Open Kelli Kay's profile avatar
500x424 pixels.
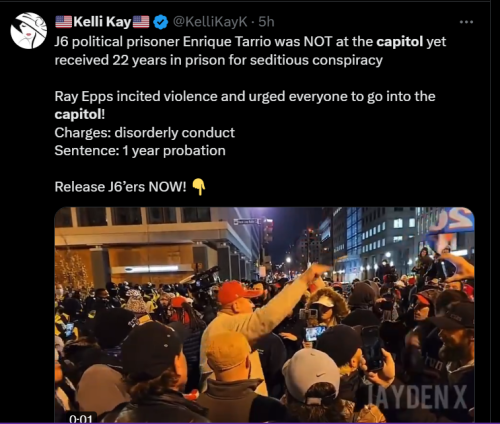click(x=29, y=31)
